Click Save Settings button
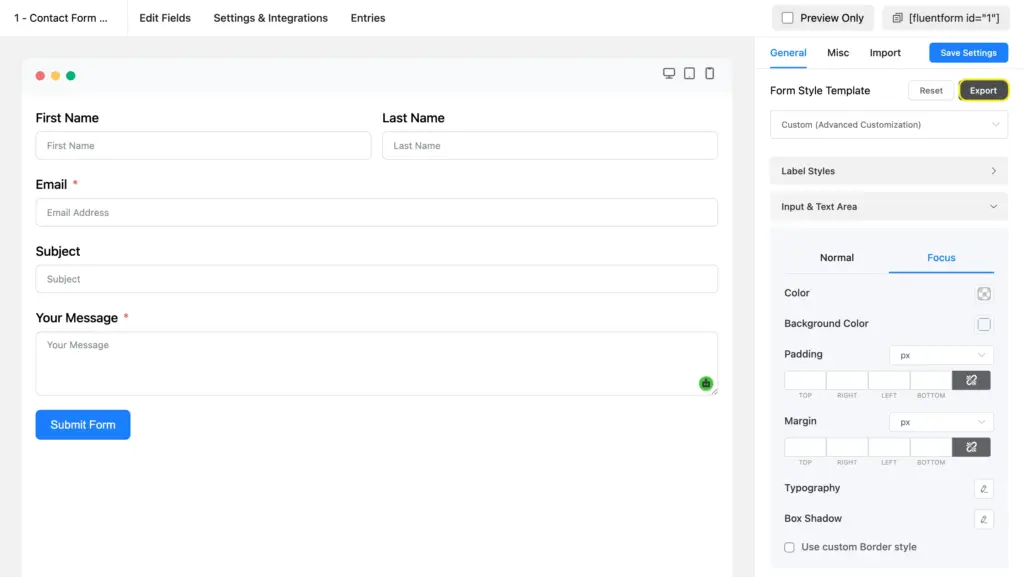 coord(968,53)
